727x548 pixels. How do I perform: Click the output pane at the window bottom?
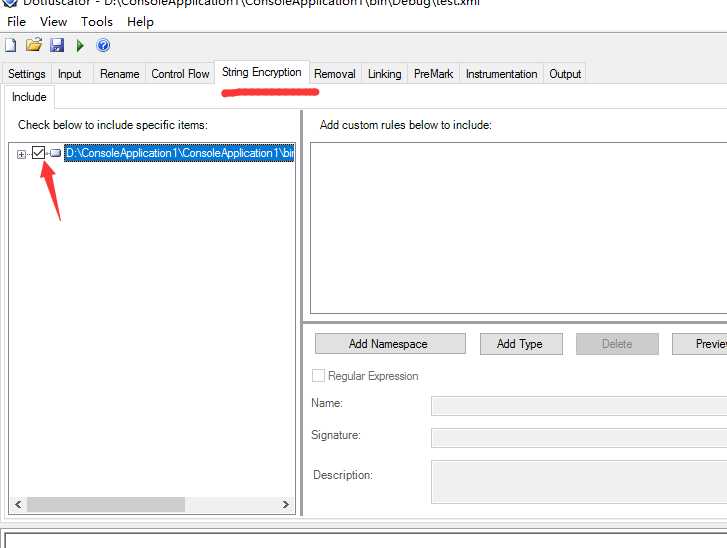365,540
